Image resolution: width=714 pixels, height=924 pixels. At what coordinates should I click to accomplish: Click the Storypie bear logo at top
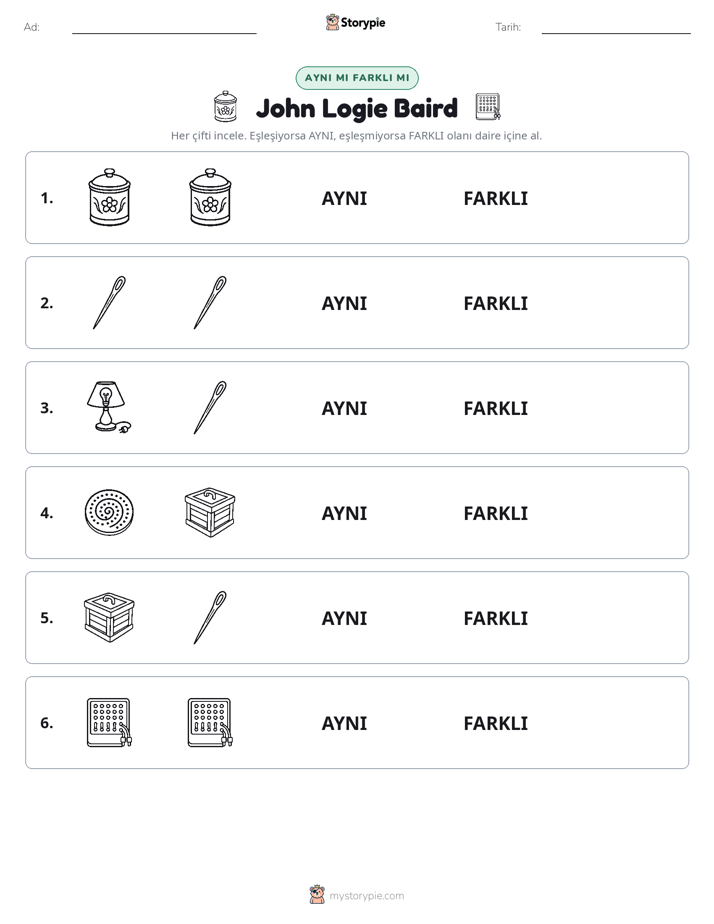[x=332, y=22]
